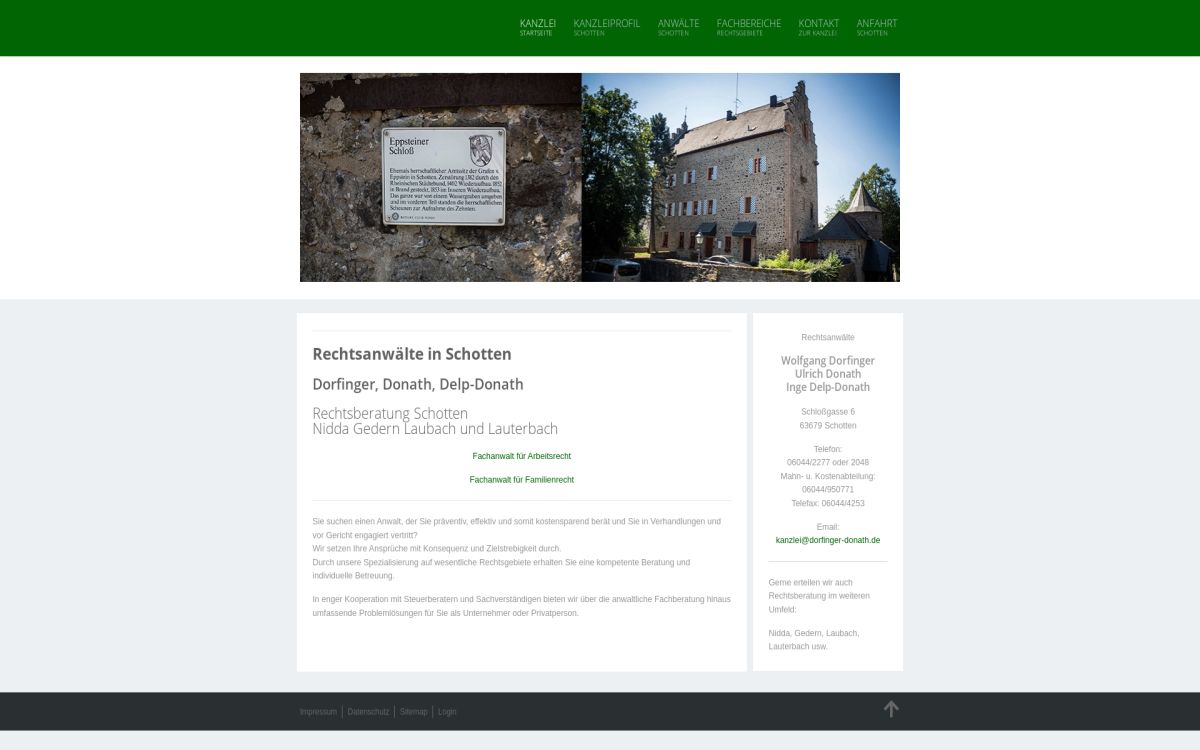
Task: Navigate to the Anfahrt page
Action: (876, 27)
